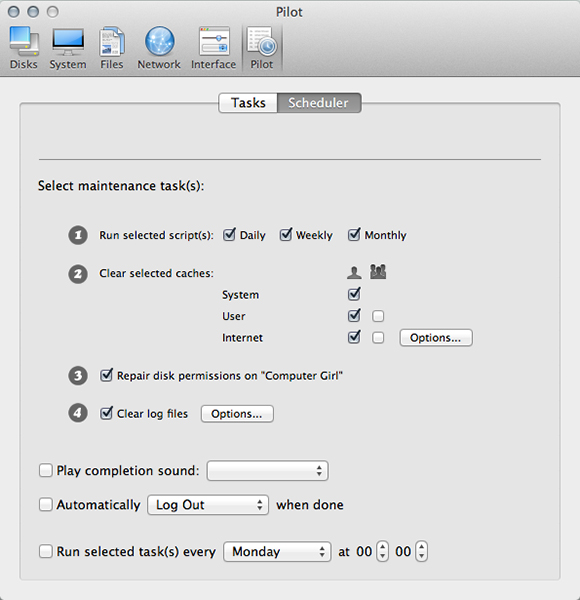Click the 'when done' text
Viewport: 580px width, 600px height.
(x=310, y=505)
